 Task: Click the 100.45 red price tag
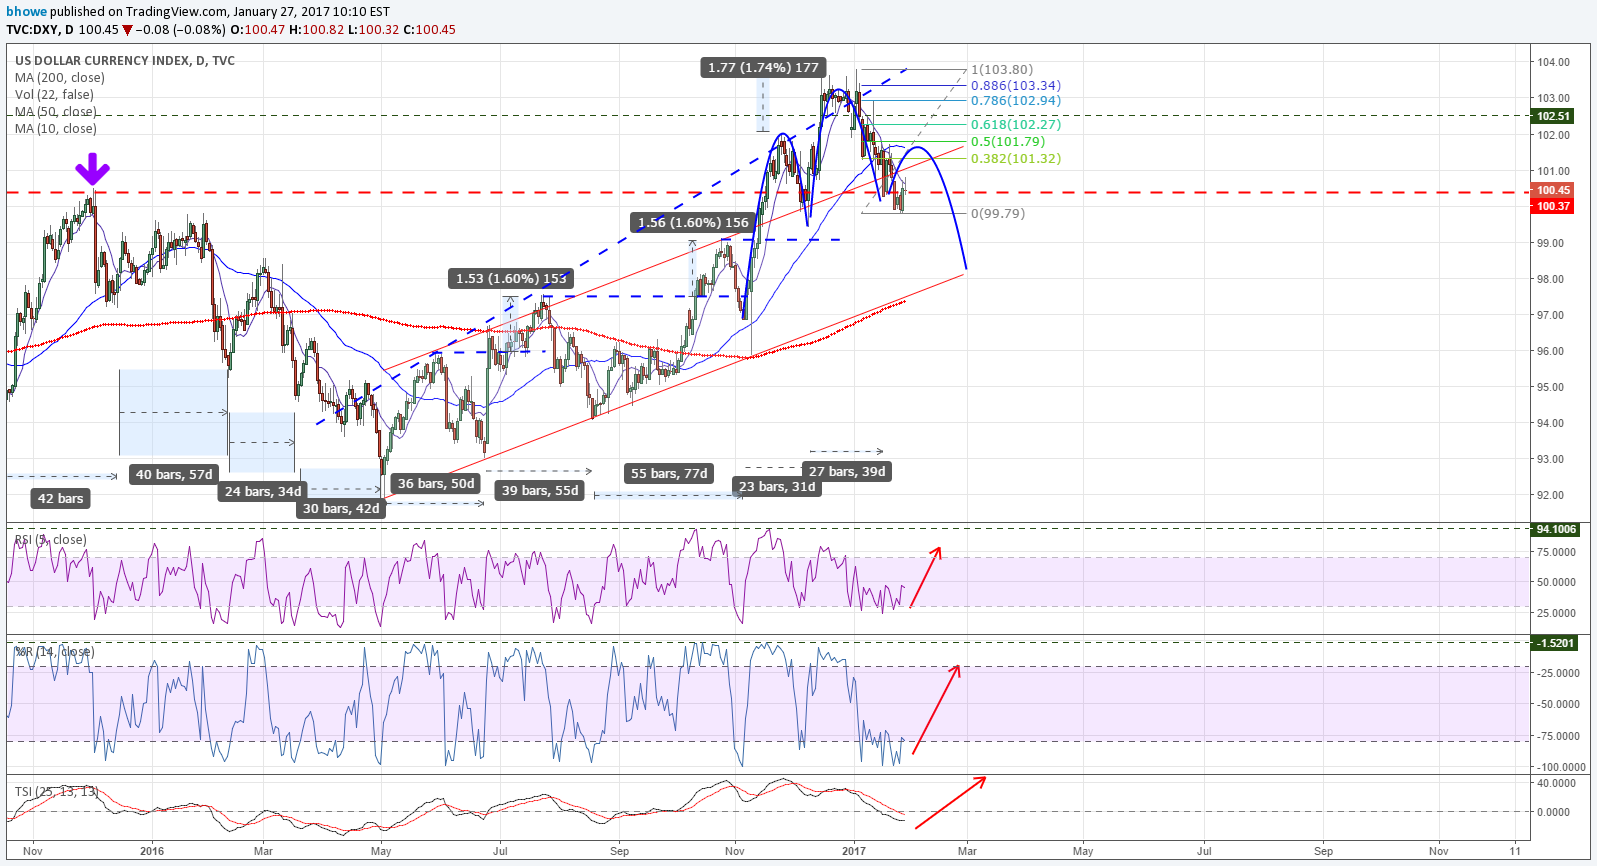point(1554,190)
